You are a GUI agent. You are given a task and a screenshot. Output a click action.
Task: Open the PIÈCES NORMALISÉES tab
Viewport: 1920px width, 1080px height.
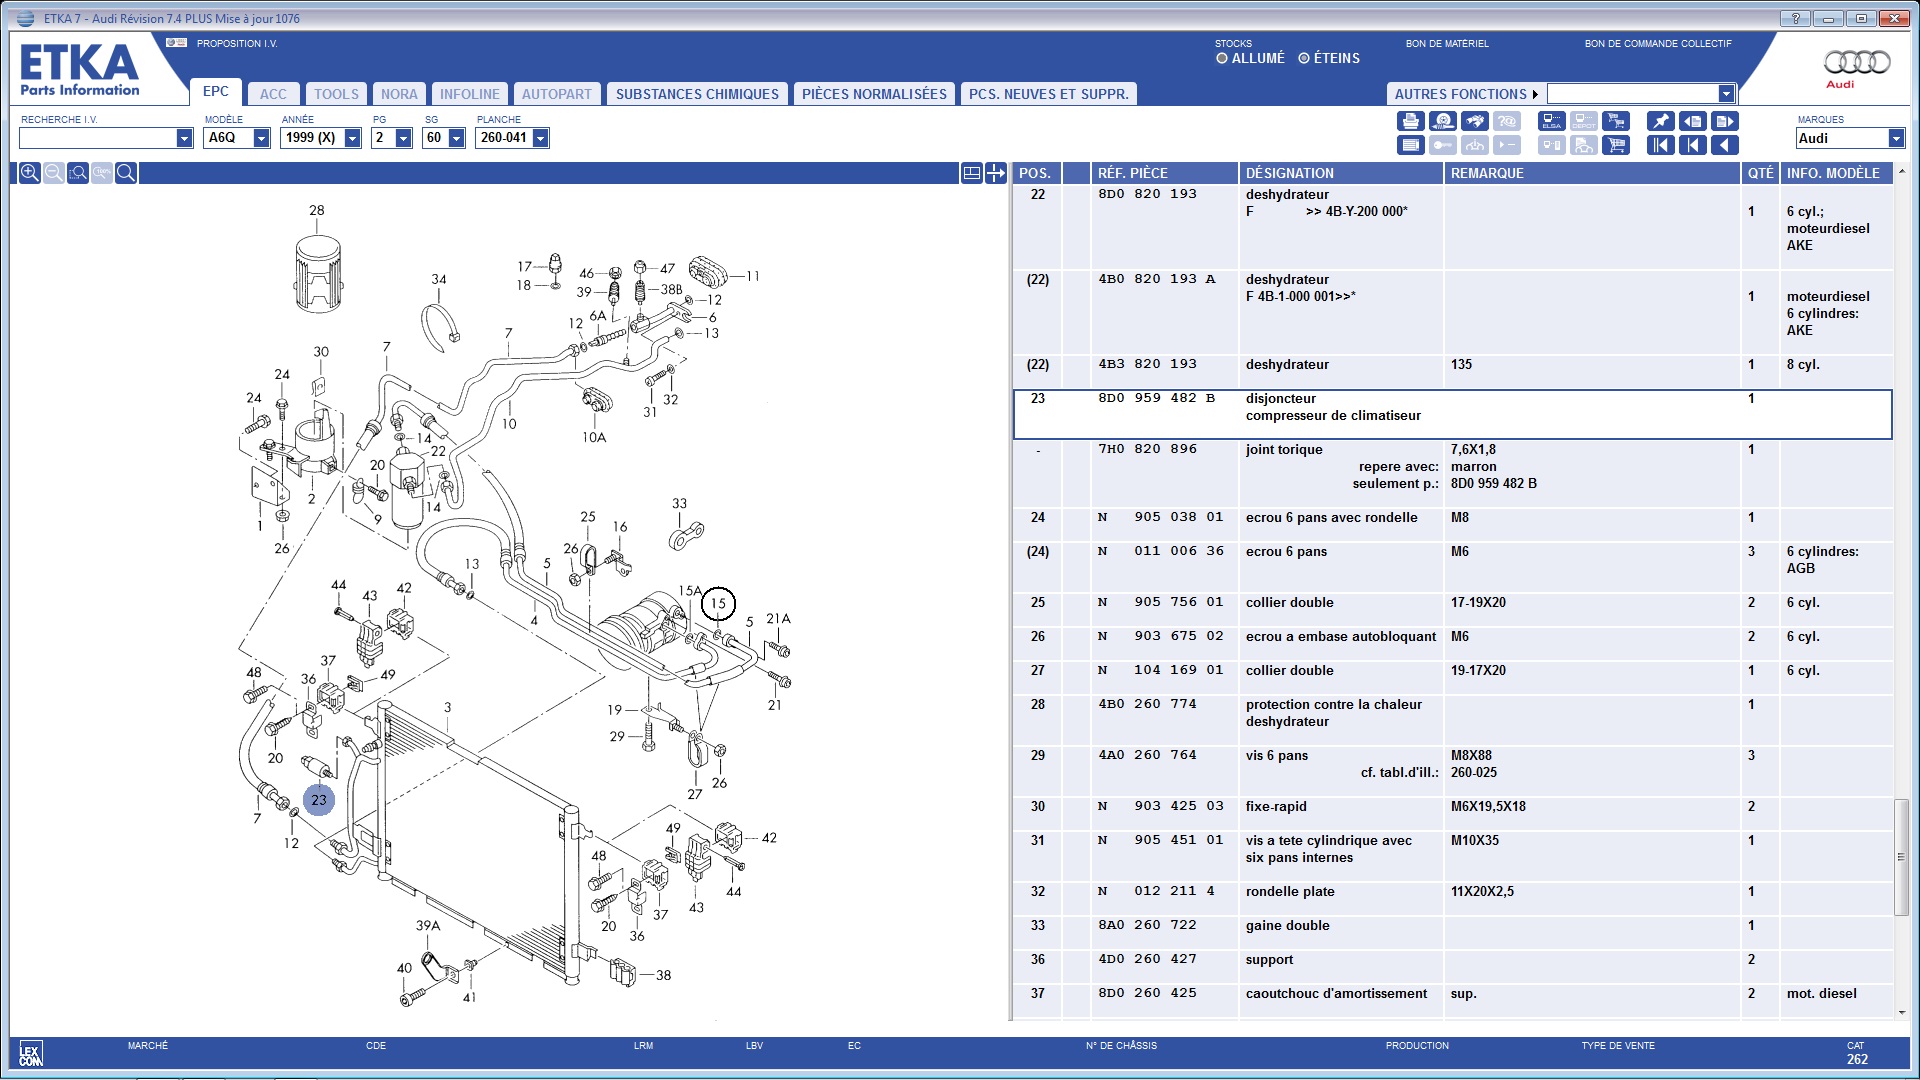(x=874, y=94)
